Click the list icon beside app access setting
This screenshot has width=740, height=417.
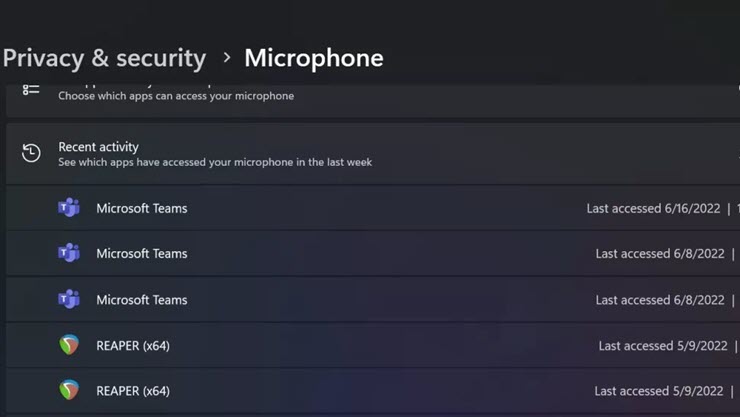[31, 90]
